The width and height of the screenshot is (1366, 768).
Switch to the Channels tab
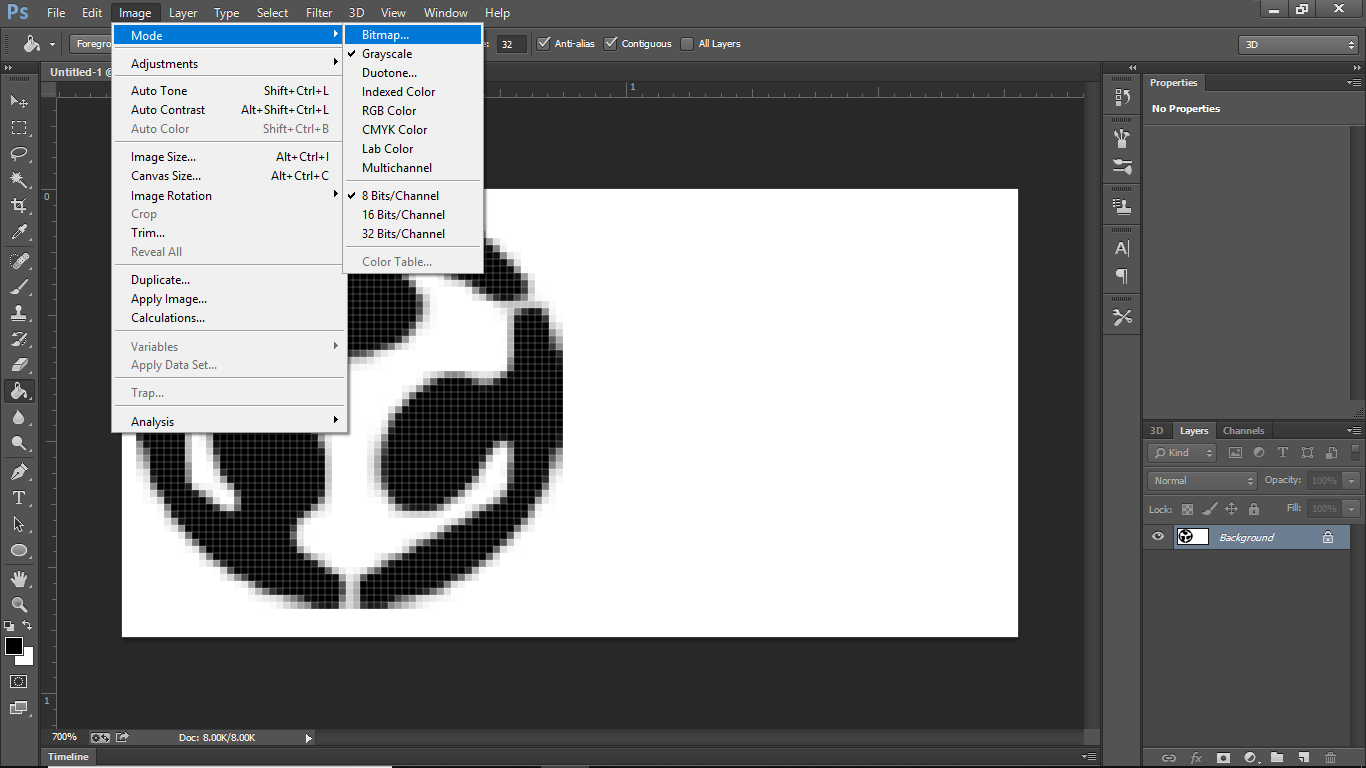(1244, 431)
